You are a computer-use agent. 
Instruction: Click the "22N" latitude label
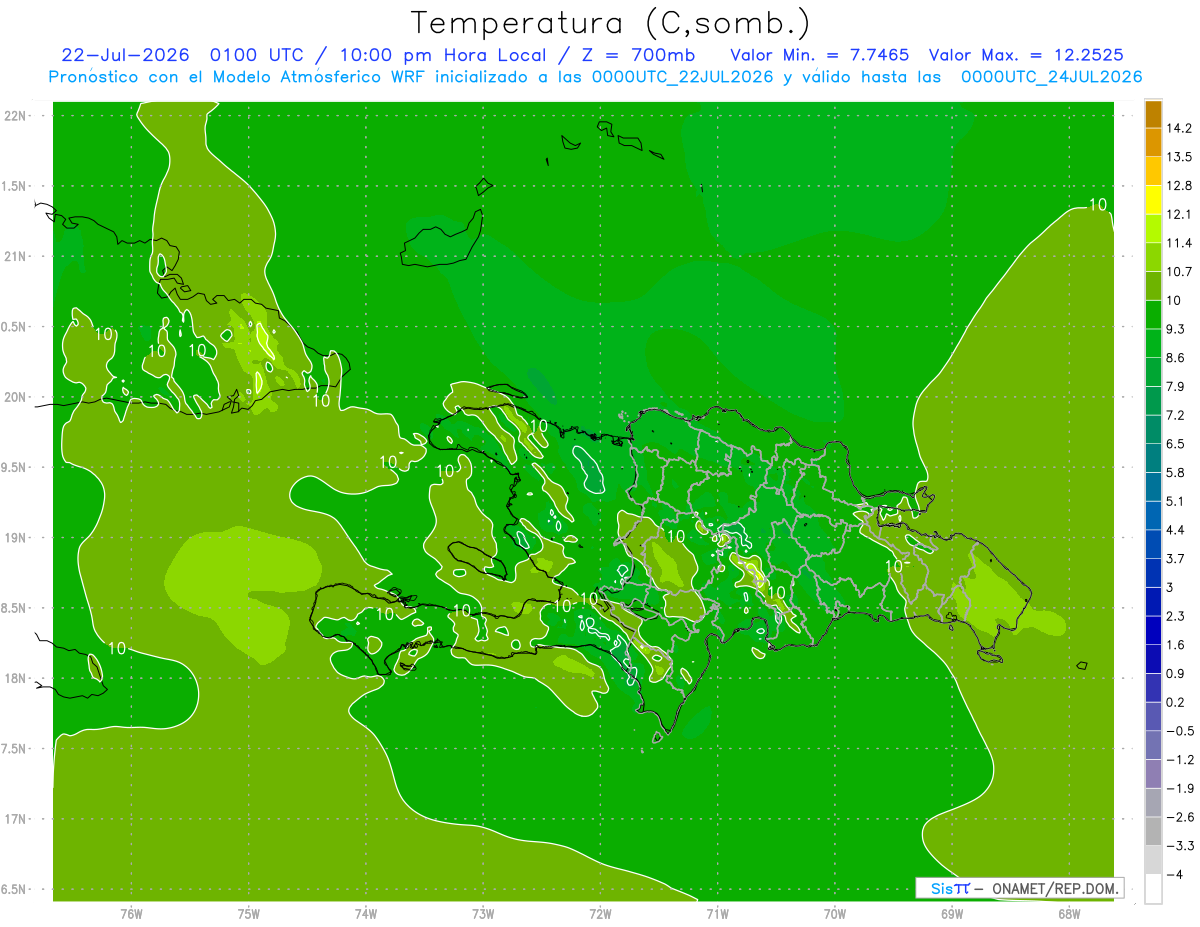[x=15, y=115]
